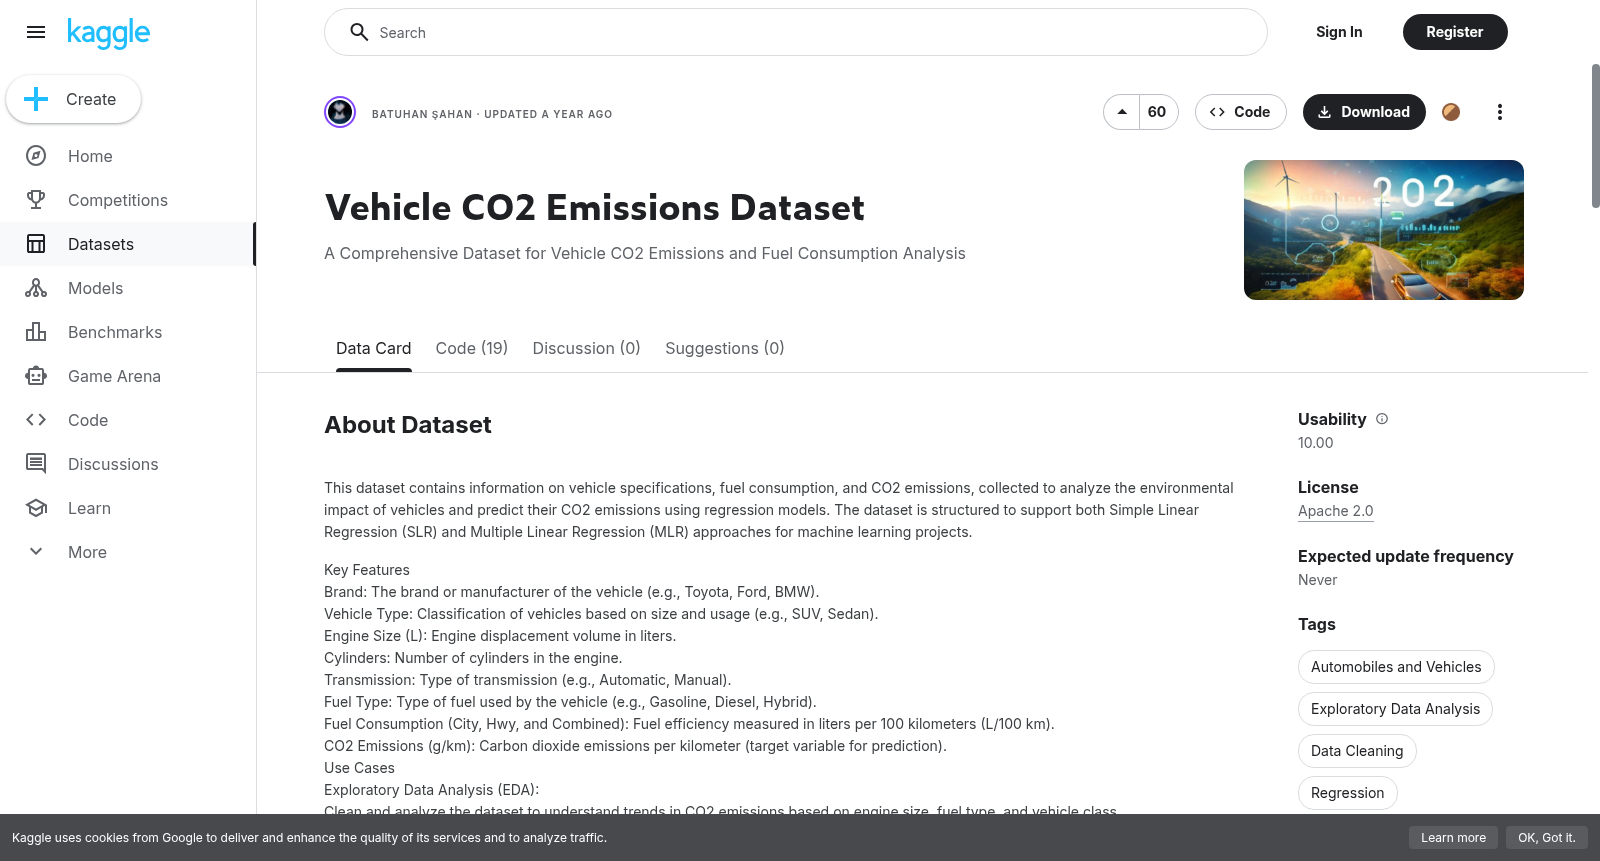Click the Vehicle CO2 Emissions Dataset title
This screenshot has height=861, width=1600.
coord(595,208)
